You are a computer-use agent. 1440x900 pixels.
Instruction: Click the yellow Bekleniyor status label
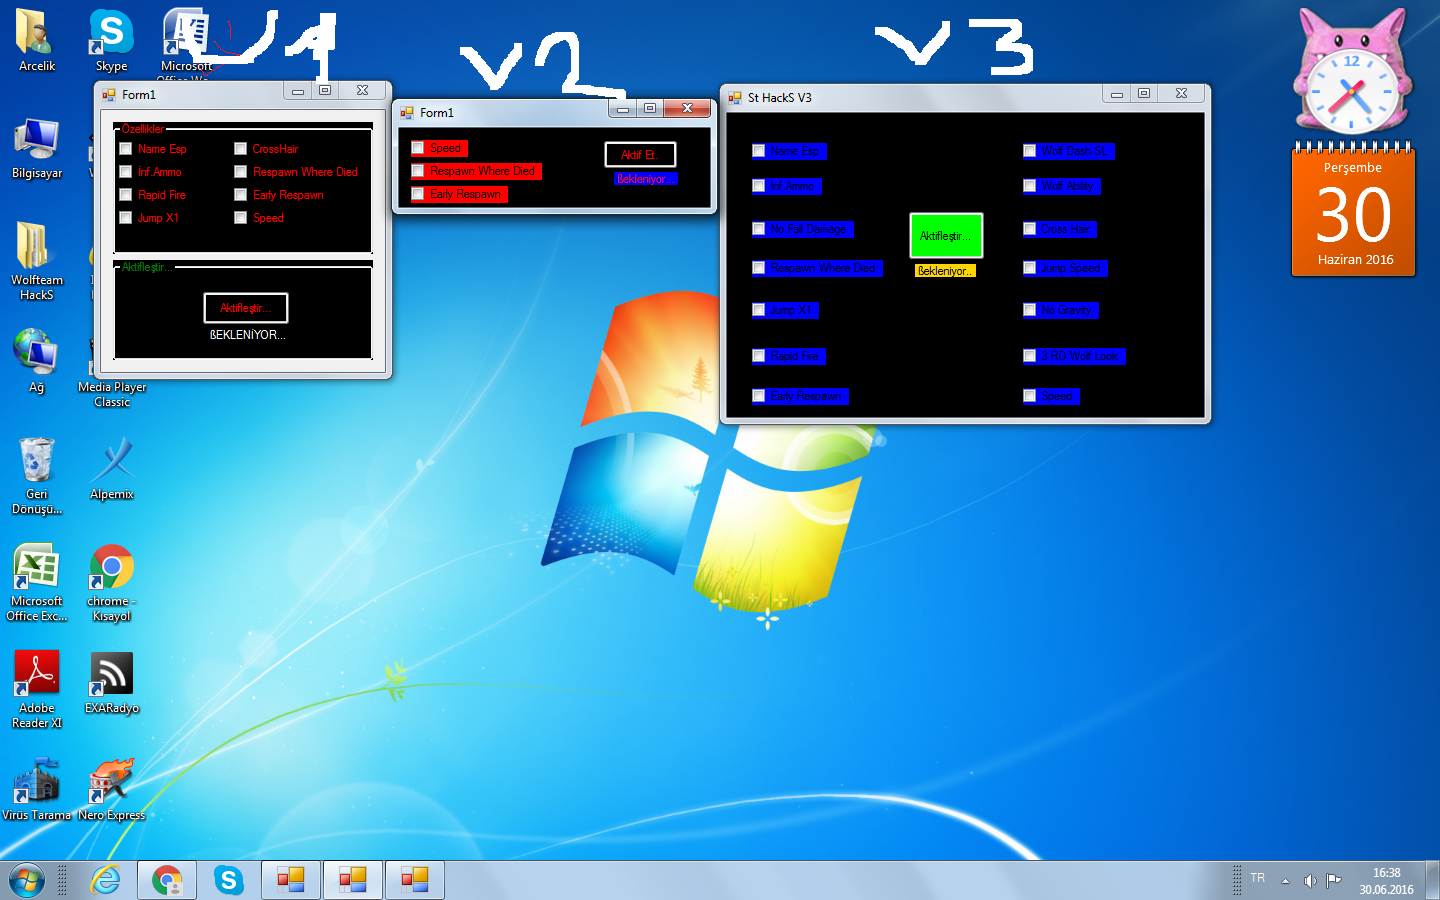pyautogui.click(x=944, y=271)
